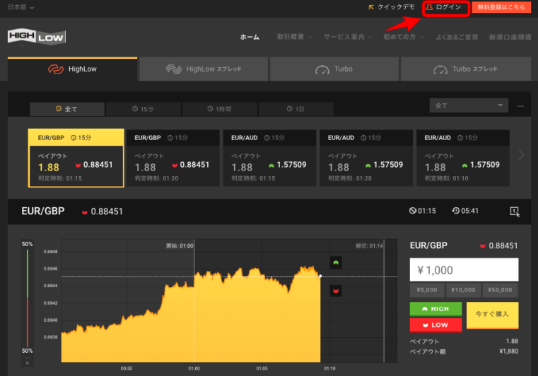Image resolution: width=538 pixels, height=376 pixels.
Task: Click the ¥1,000 amount input field
Action: [x=464, y=270]
